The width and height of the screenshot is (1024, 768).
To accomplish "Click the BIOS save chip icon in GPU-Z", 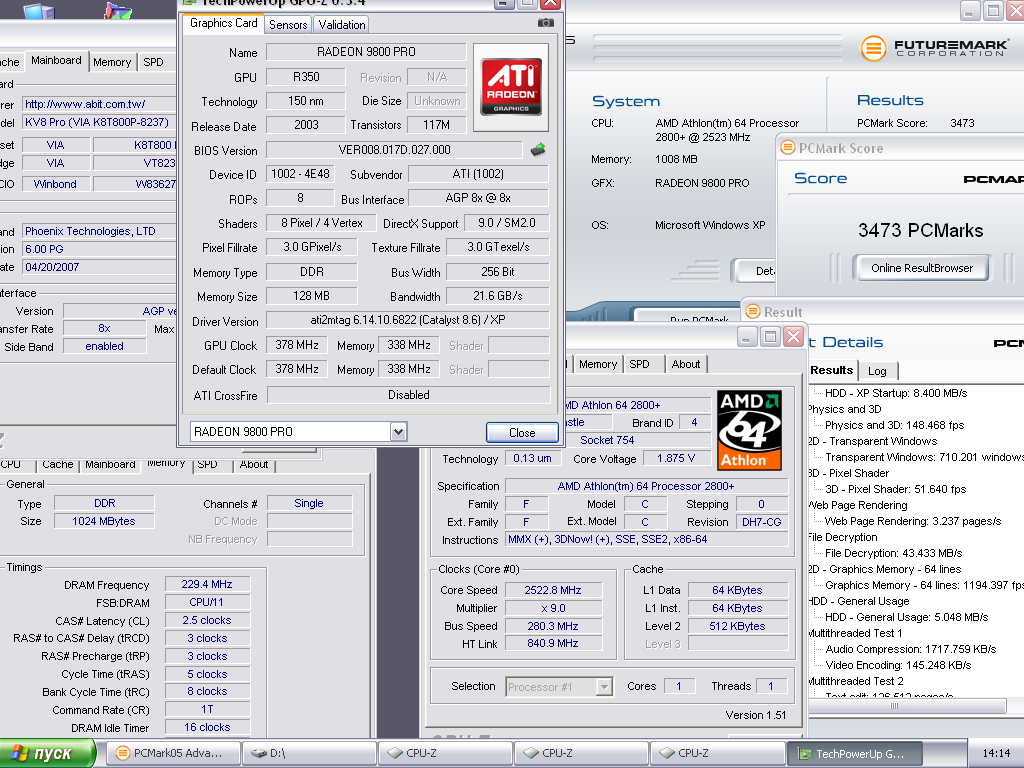I will tap(538, 150).
